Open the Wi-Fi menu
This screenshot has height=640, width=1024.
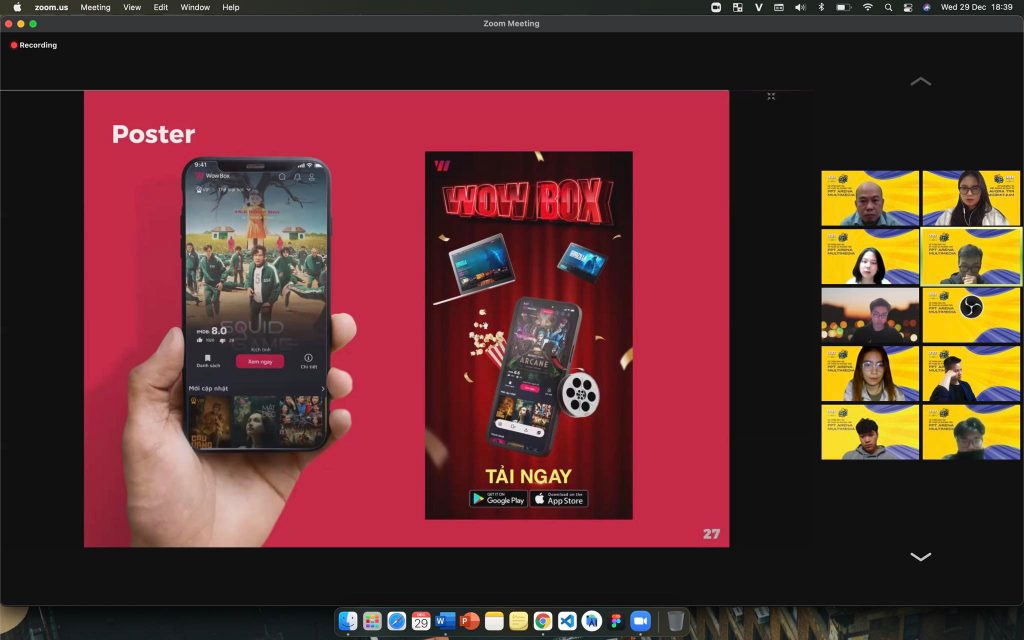tap(868, 7)
